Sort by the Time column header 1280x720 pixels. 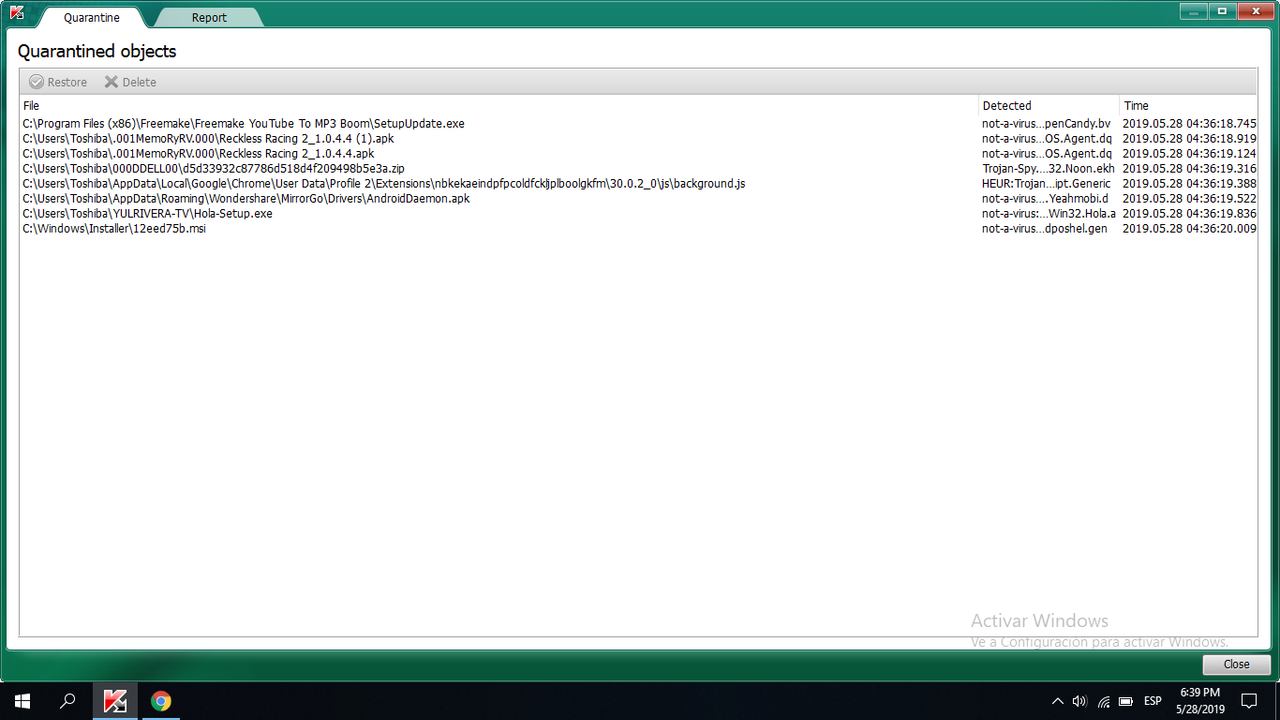[x=1188, y=105]
